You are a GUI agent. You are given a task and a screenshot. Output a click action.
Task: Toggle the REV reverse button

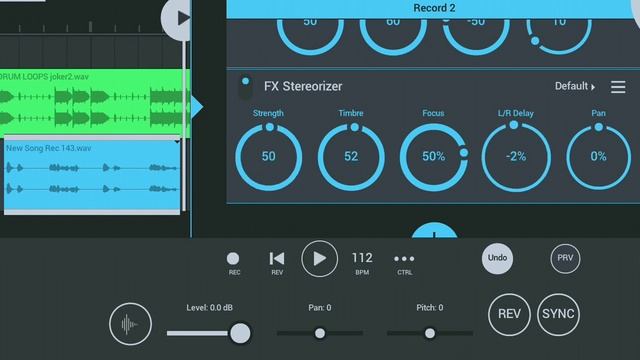509,314
